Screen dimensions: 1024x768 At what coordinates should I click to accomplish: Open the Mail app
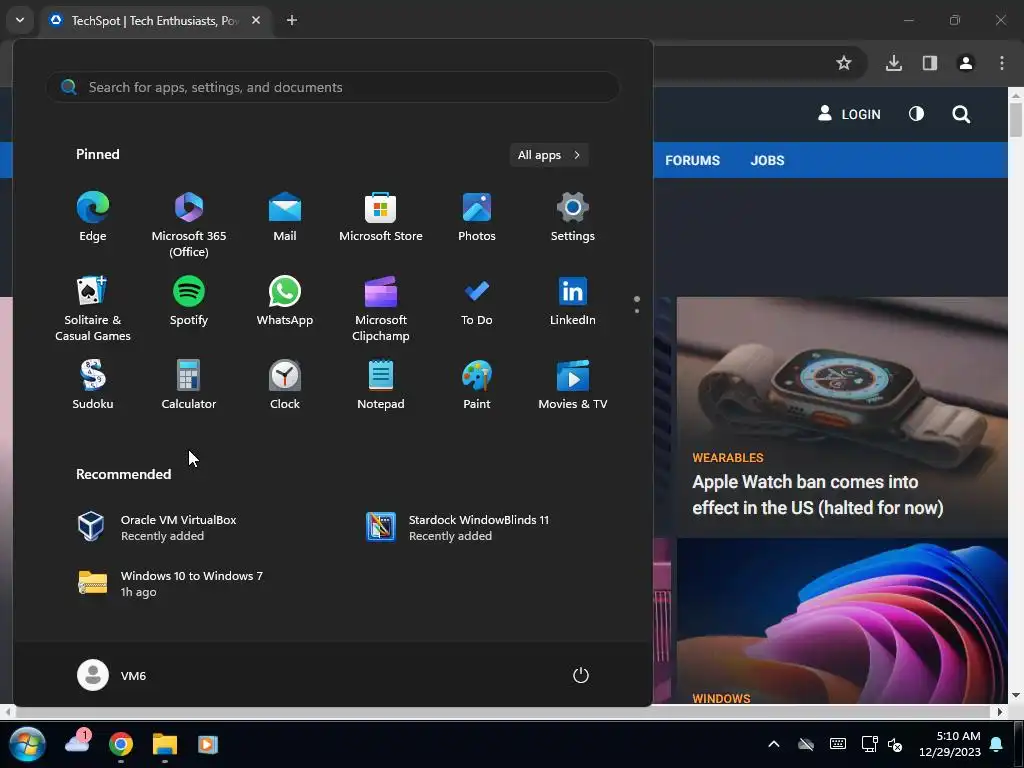pyautogui.click(x=285, y=217)
